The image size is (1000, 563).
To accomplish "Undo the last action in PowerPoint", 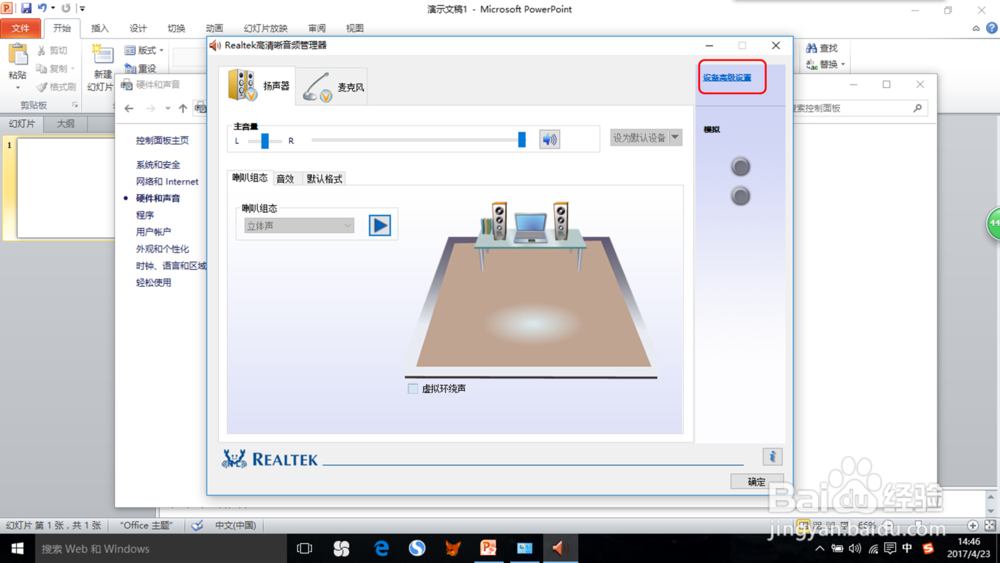I will click(x=42, y=8).
